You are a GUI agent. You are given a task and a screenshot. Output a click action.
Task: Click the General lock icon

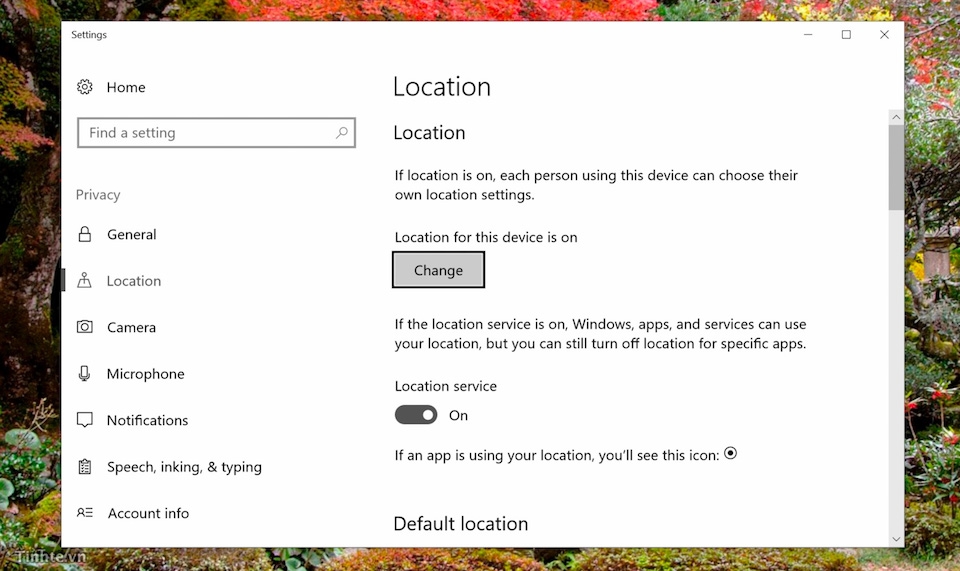tap(84, 234)
